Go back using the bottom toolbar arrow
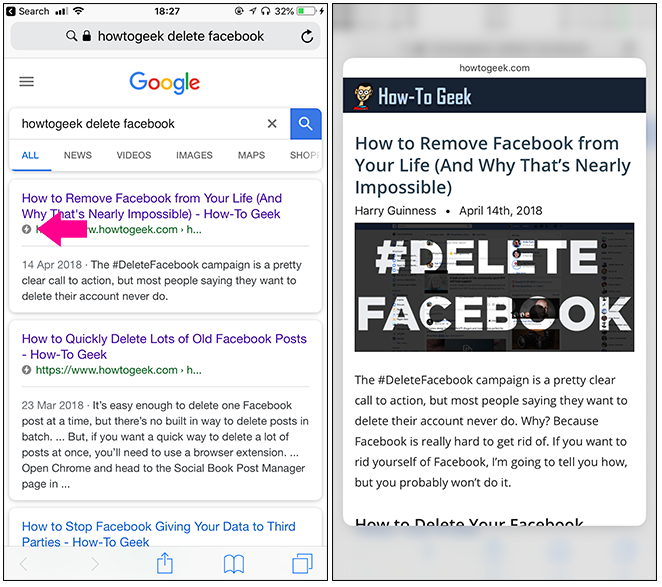 pyautogui.click(x=26, y=564)
